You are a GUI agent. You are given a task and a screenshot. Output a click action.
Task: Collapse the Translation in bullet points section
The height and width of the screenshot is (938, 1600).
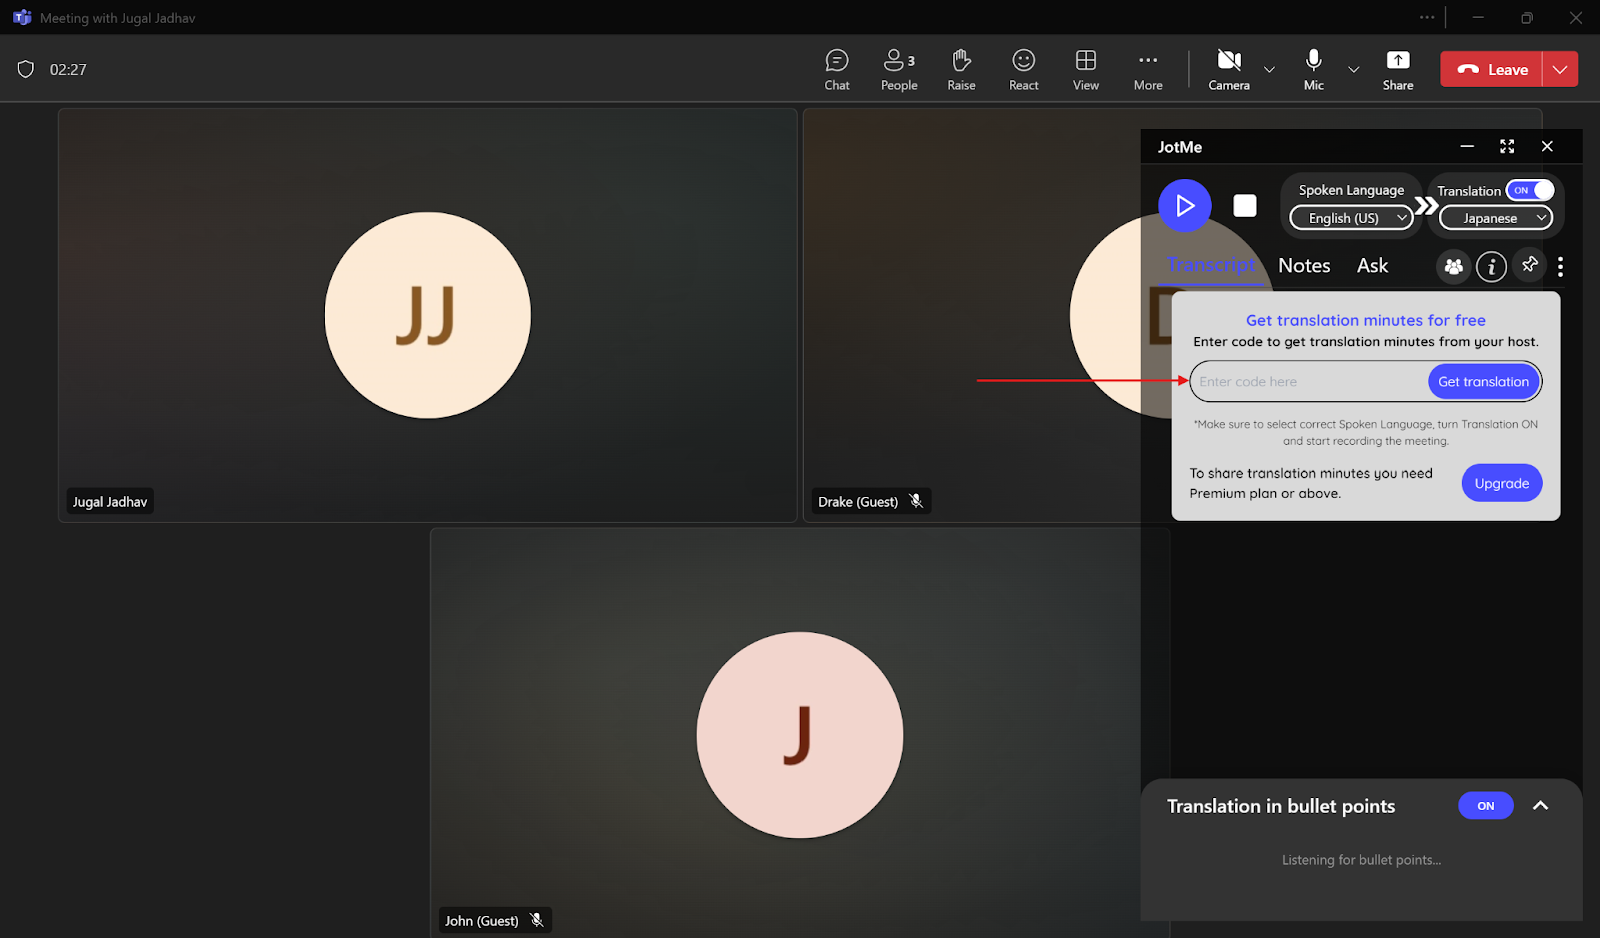tap(1540, 806)
